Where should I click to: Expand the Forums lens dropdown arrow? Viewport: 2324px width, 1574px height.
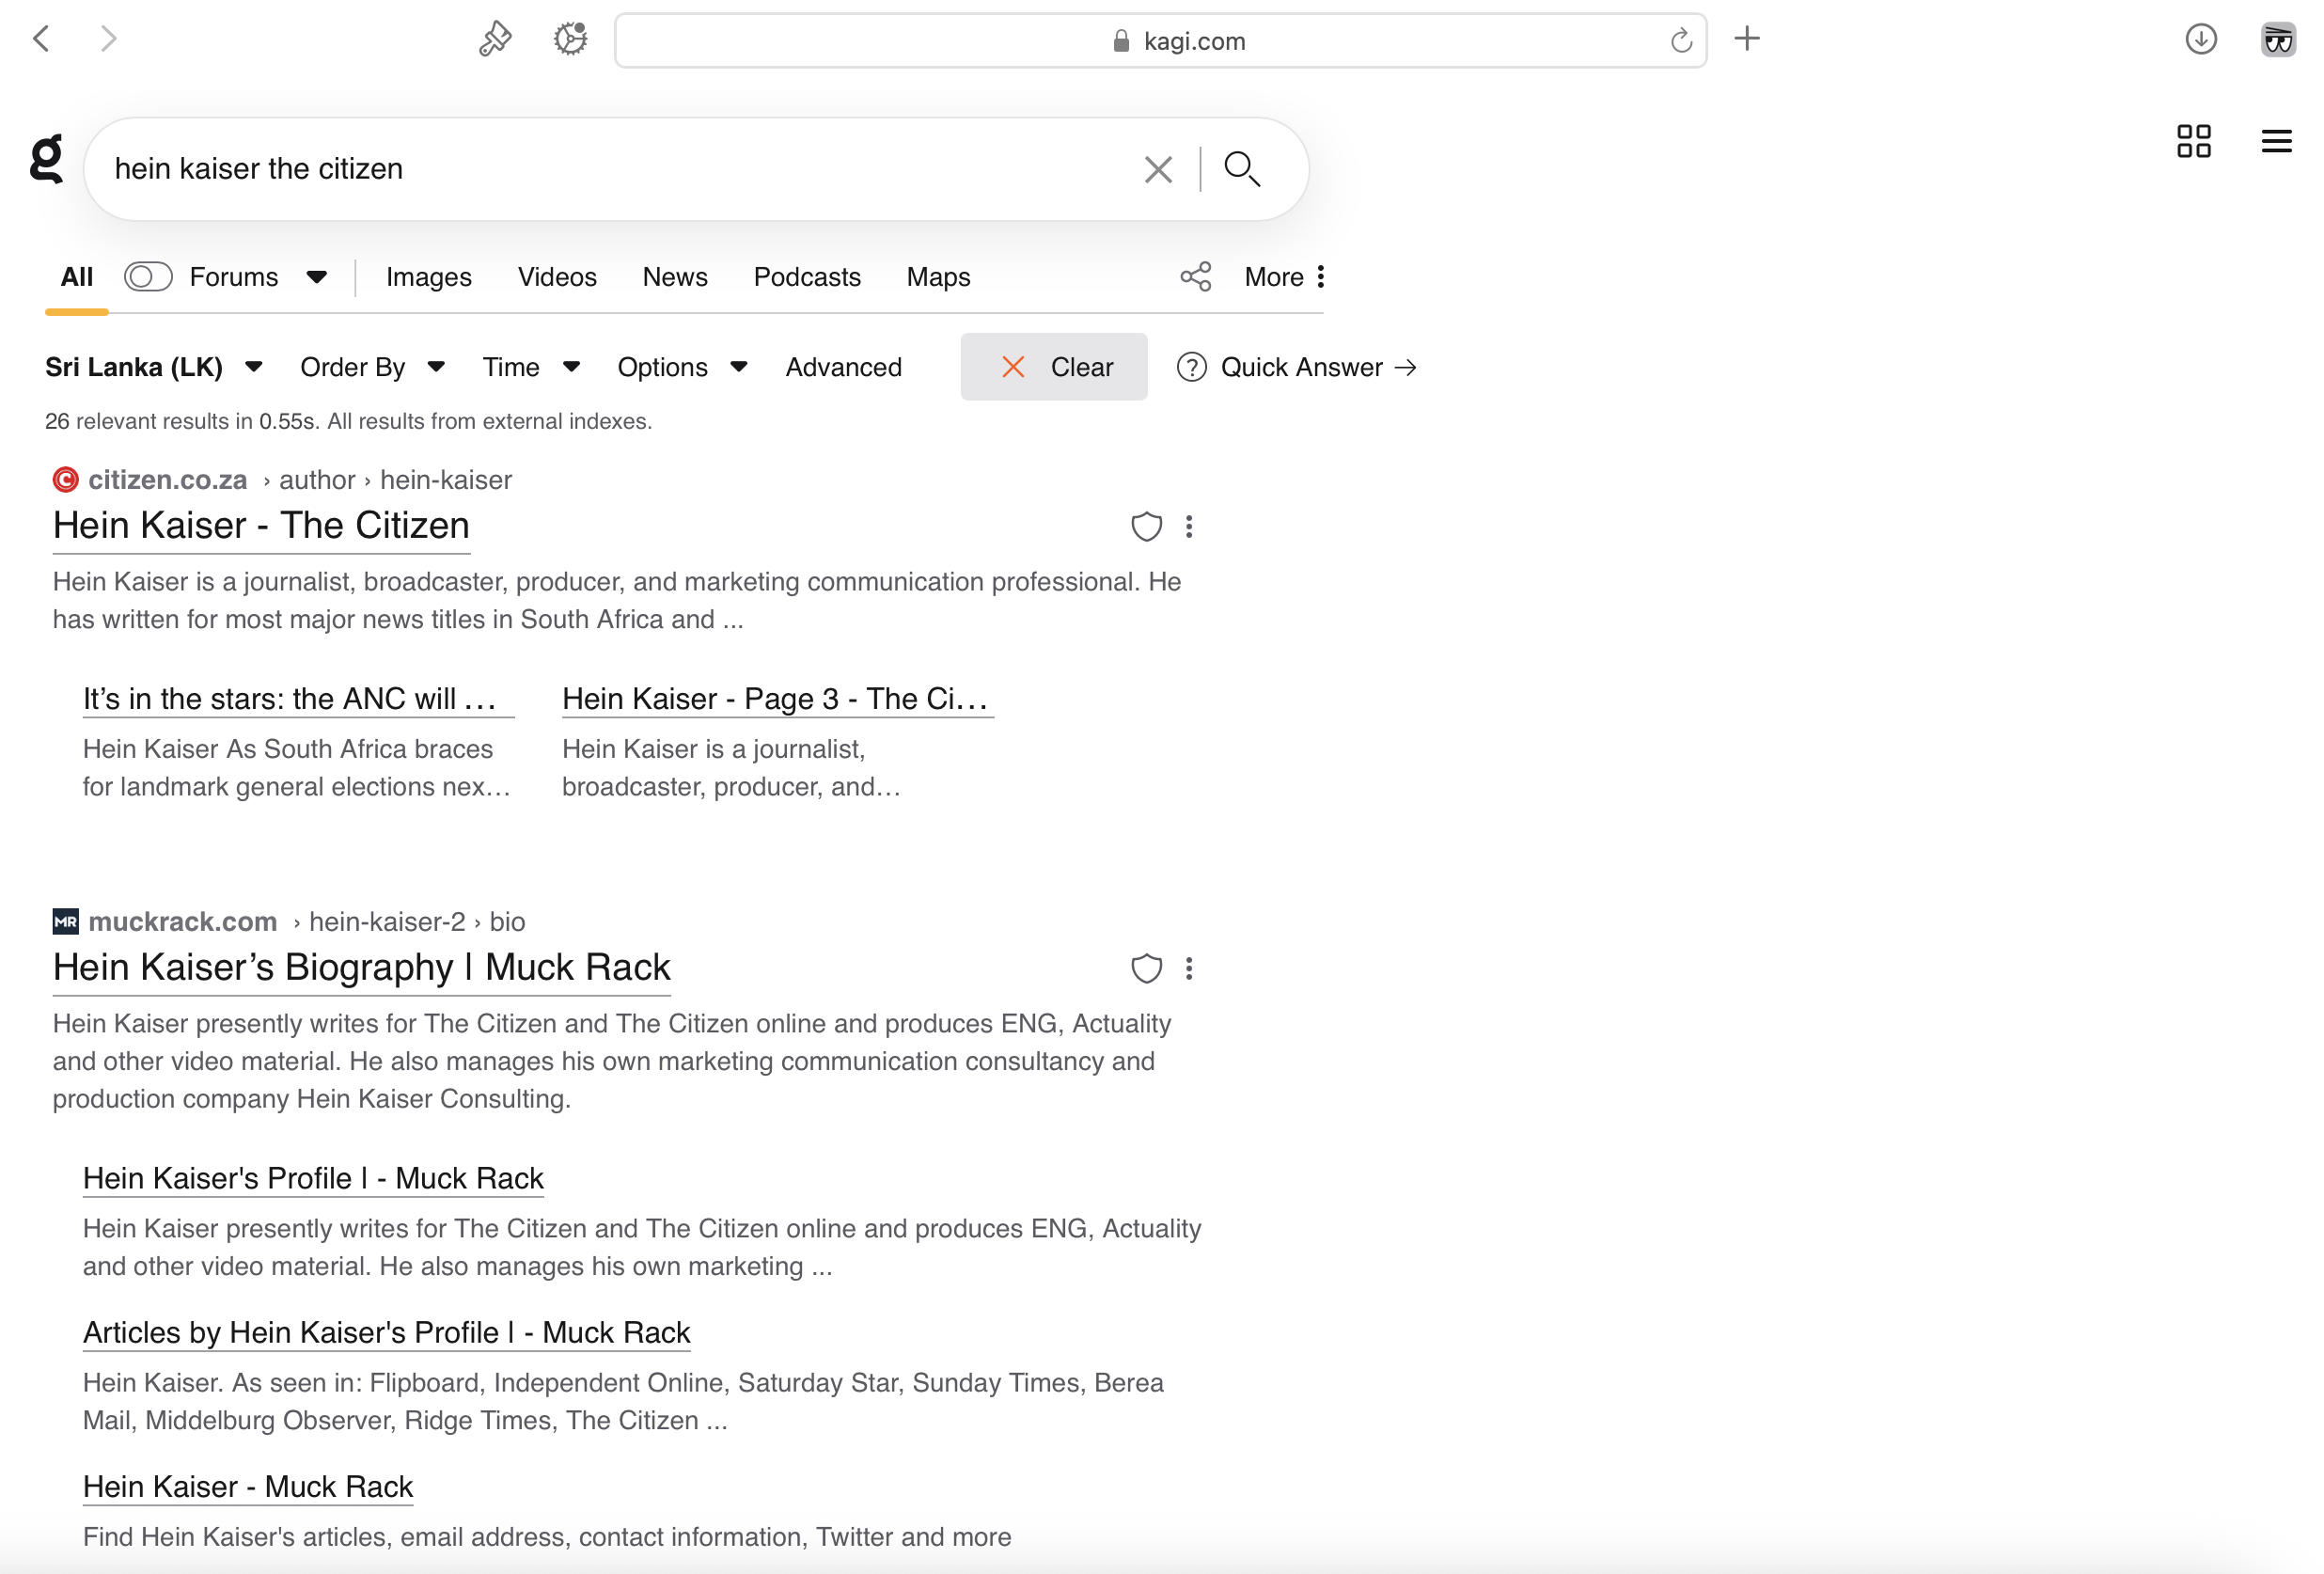pyautogui.click(x=316, y=278)
